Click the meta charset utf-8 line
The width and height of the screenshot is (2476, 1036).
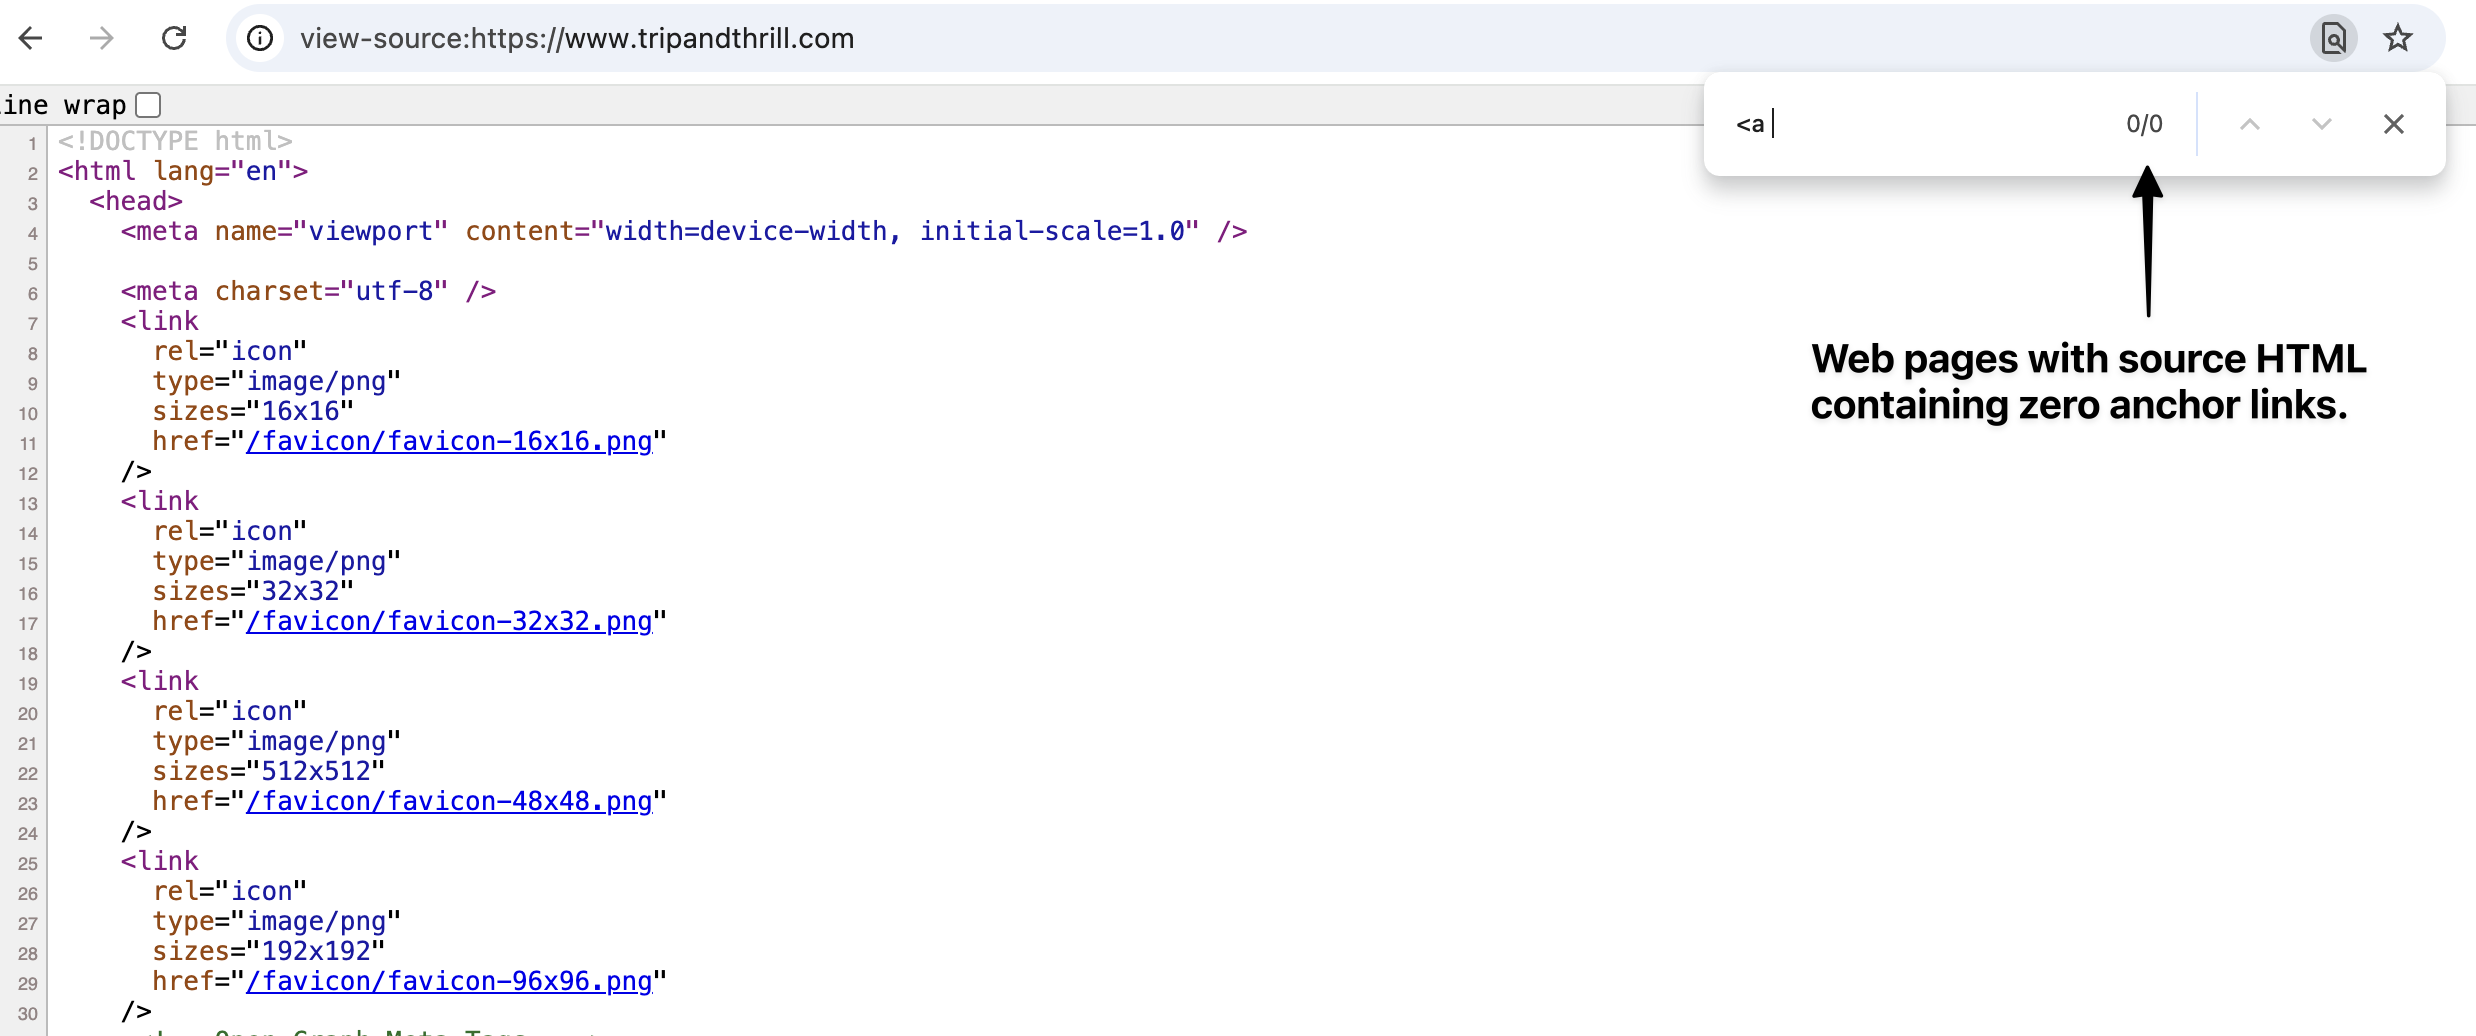click(308, 291)
